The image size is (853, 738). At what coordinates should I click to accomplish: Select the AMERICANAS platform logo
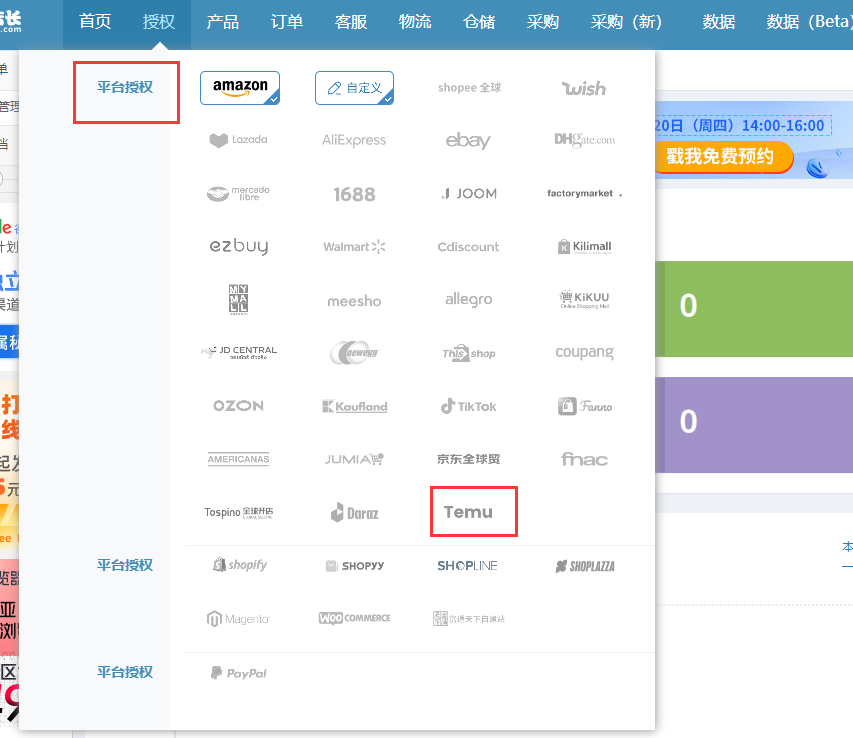pos(238,459)
